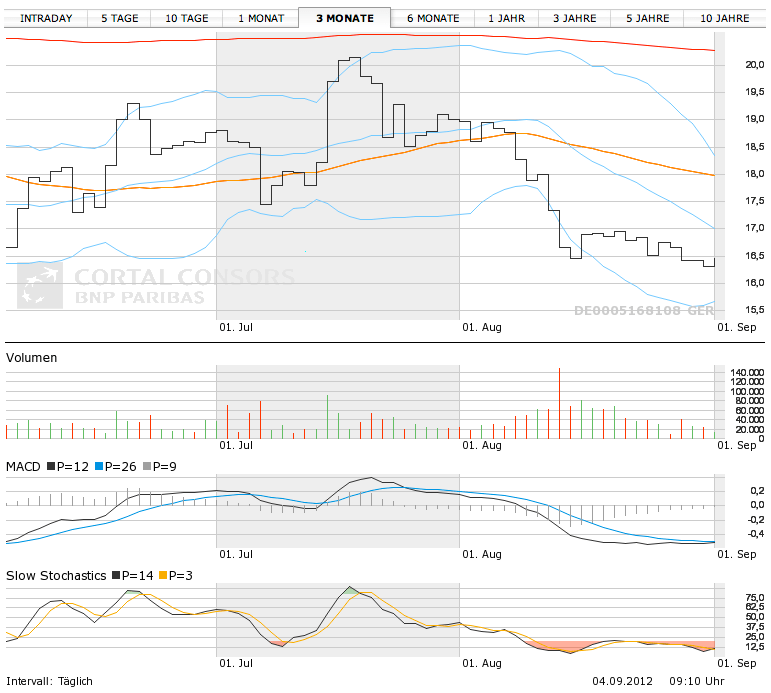This screenshot has height=693, width=771.
Task: Click the 01. Jul label under the Volumen chart
Action: click(x=238, y=445)
